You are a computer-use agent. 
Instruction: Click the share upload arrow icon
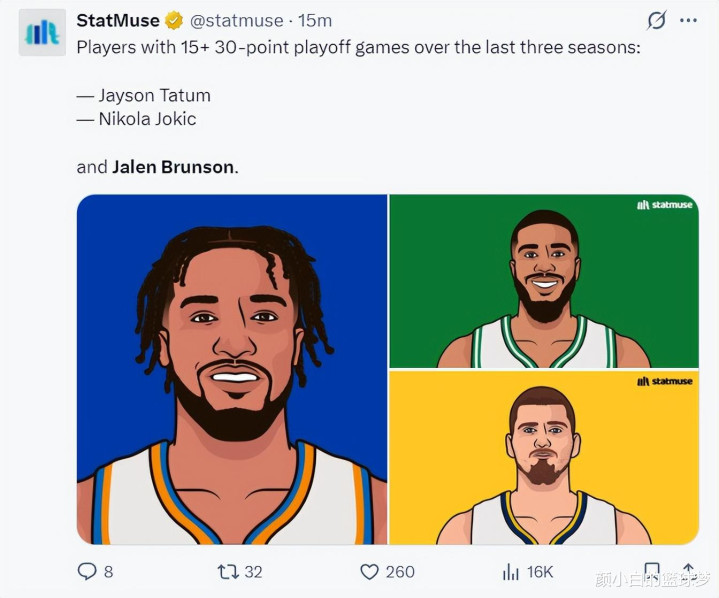(688, 571)
